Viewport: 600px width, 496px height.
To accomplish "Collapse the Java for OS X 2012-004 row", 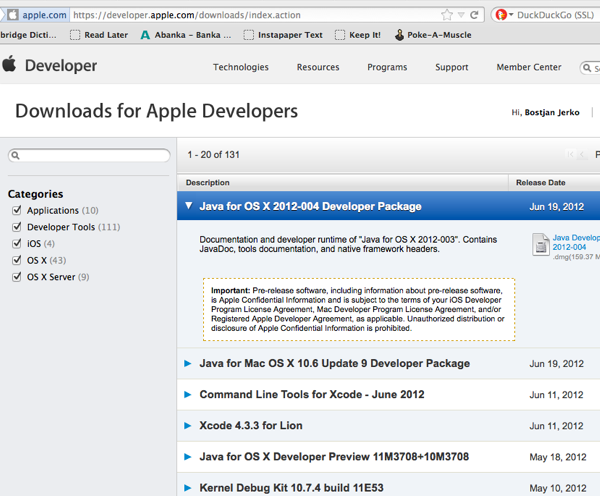I will (188, 206).
